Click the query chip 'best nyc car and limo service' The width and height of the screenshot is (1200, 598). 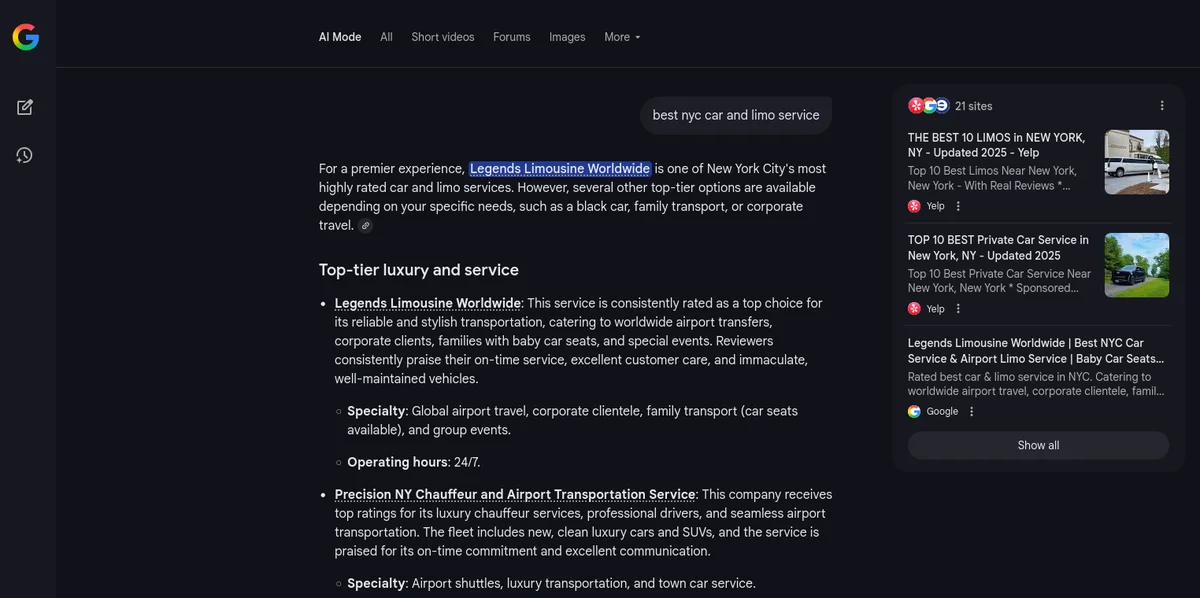point(736,115)
